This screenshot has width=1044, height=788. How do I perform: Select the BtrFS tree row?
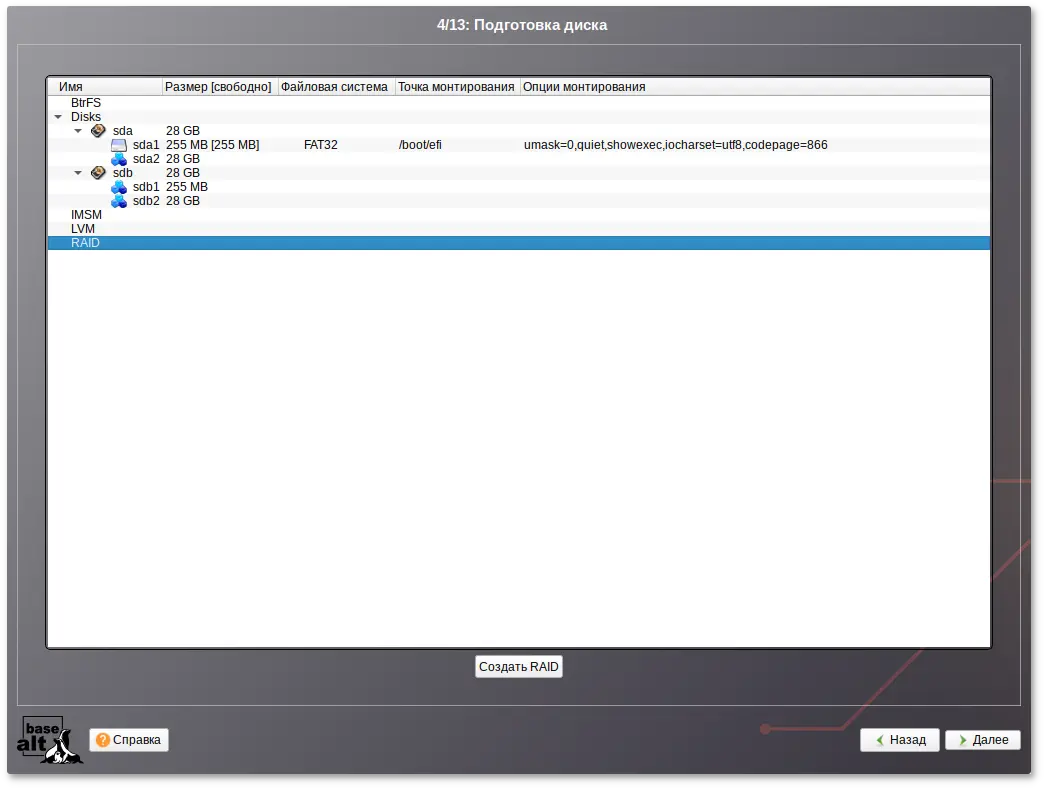(519, 103)
